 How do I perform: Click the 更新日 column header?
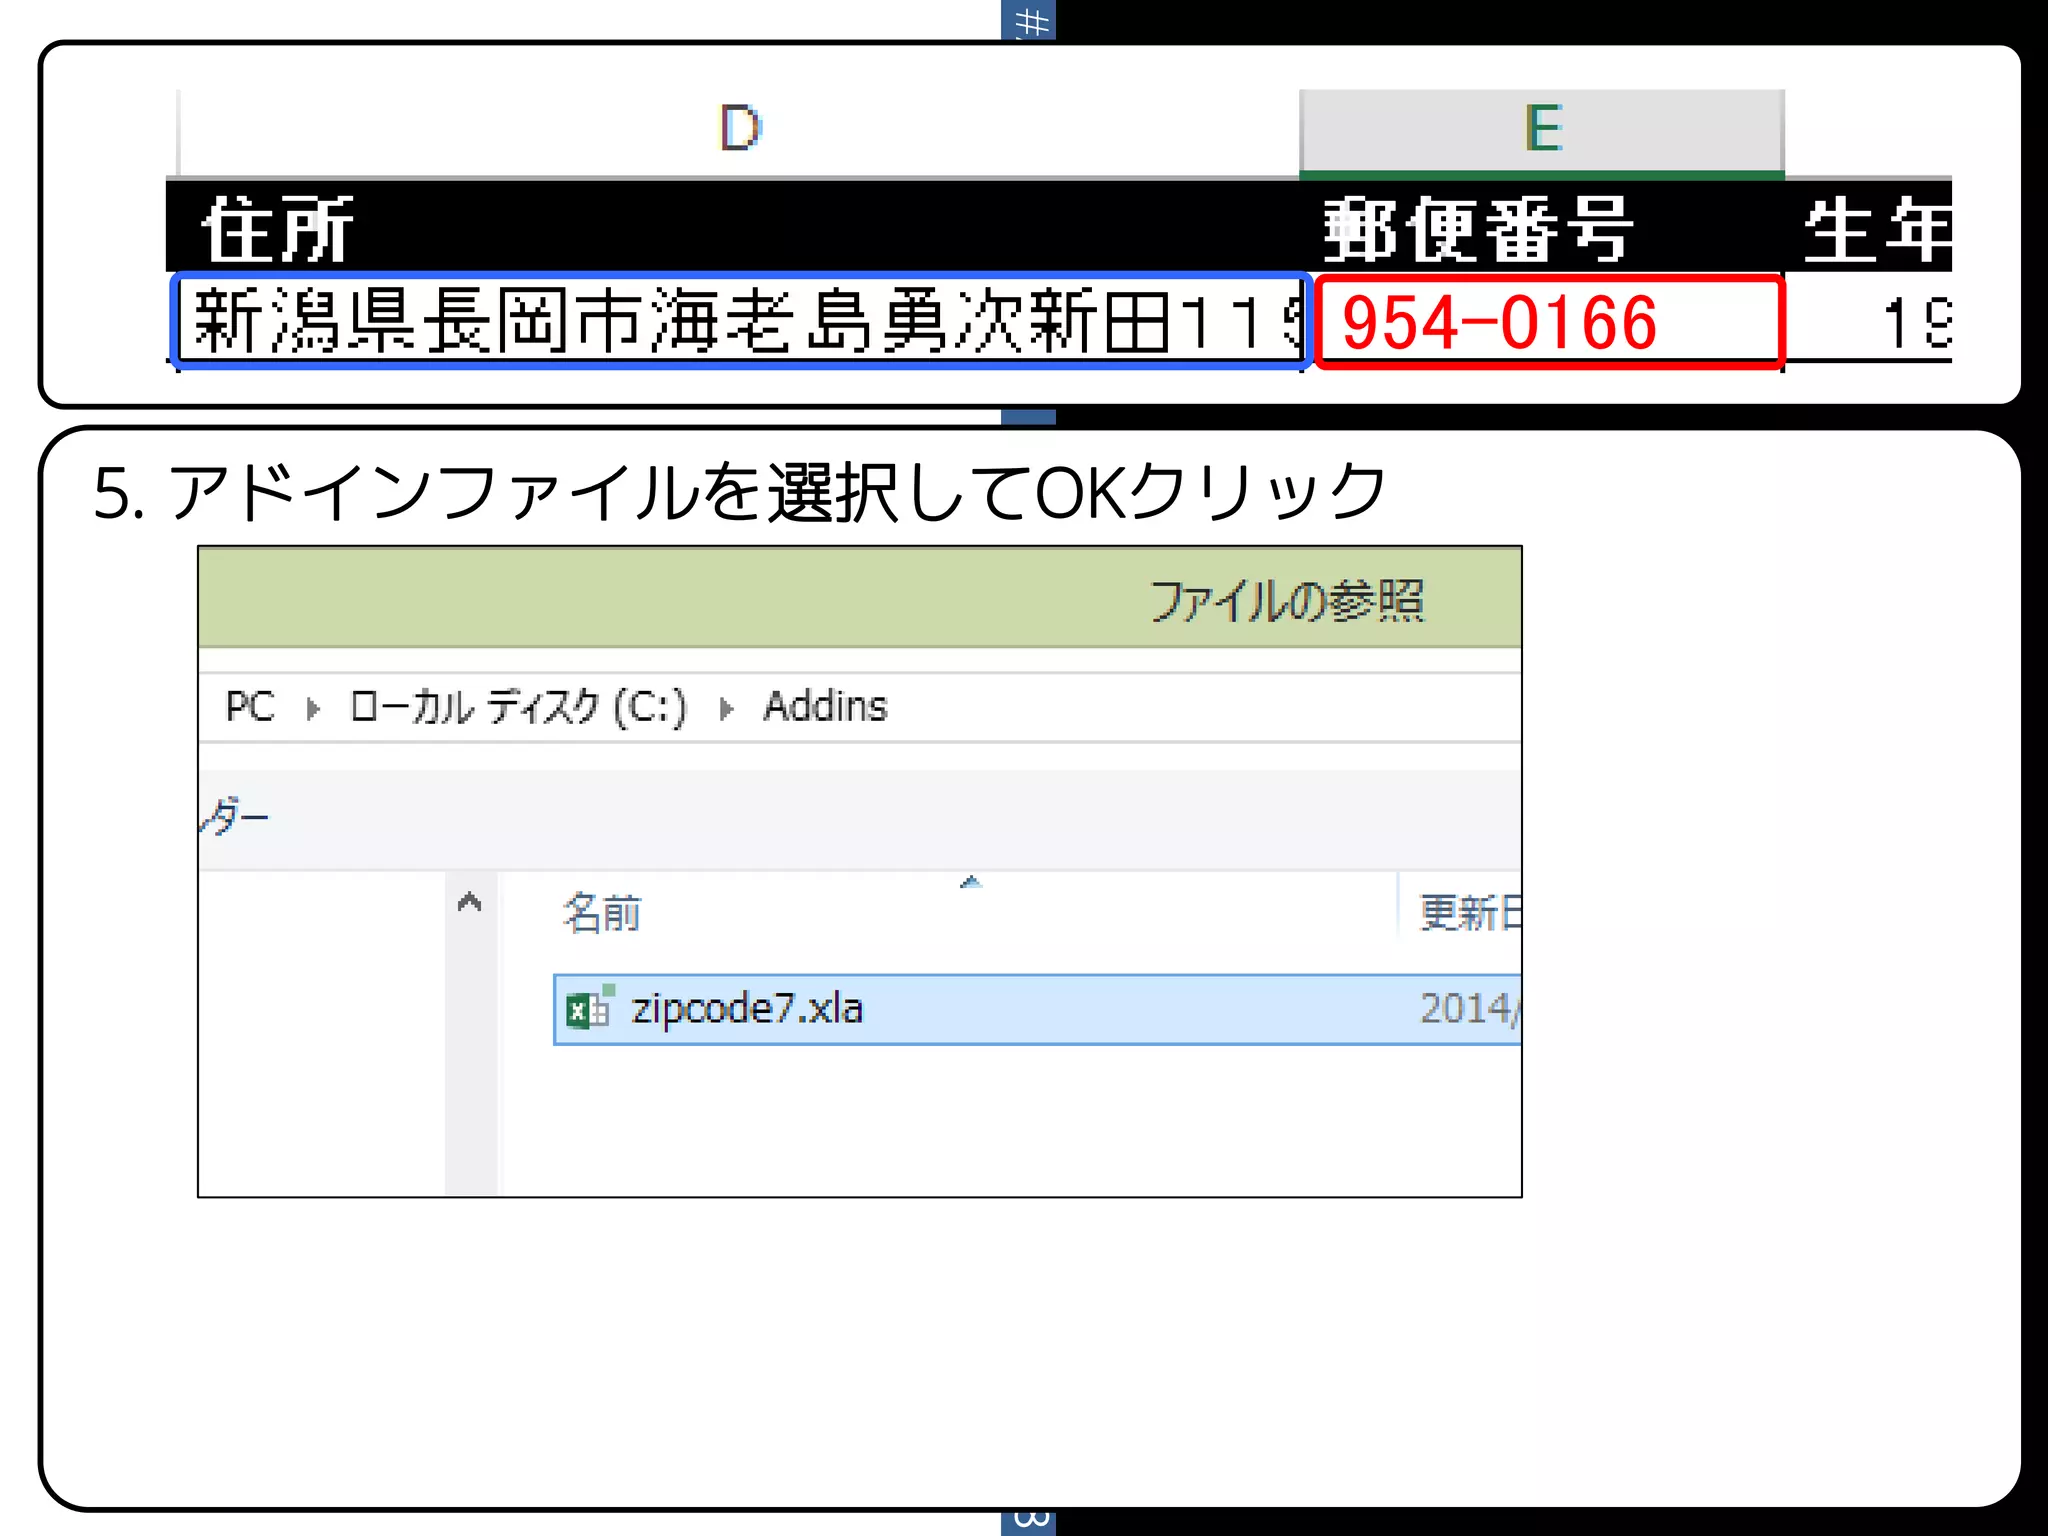pyautogui.click(x=1470, y=913)
